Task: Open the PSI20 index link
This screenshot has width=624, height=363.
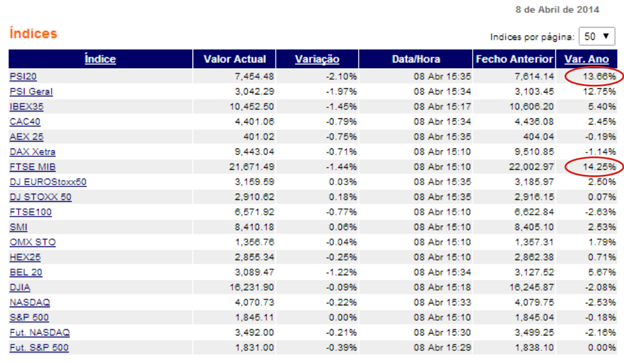Action: [23, 76]
